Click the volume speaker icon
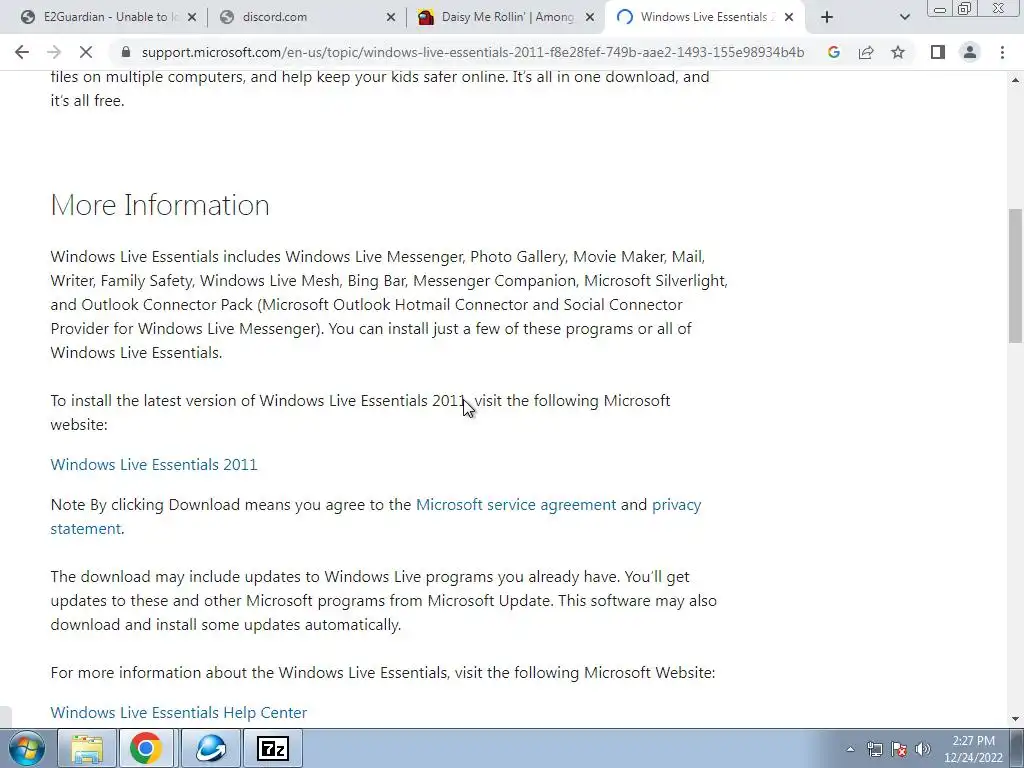 (x=923, y=749)
